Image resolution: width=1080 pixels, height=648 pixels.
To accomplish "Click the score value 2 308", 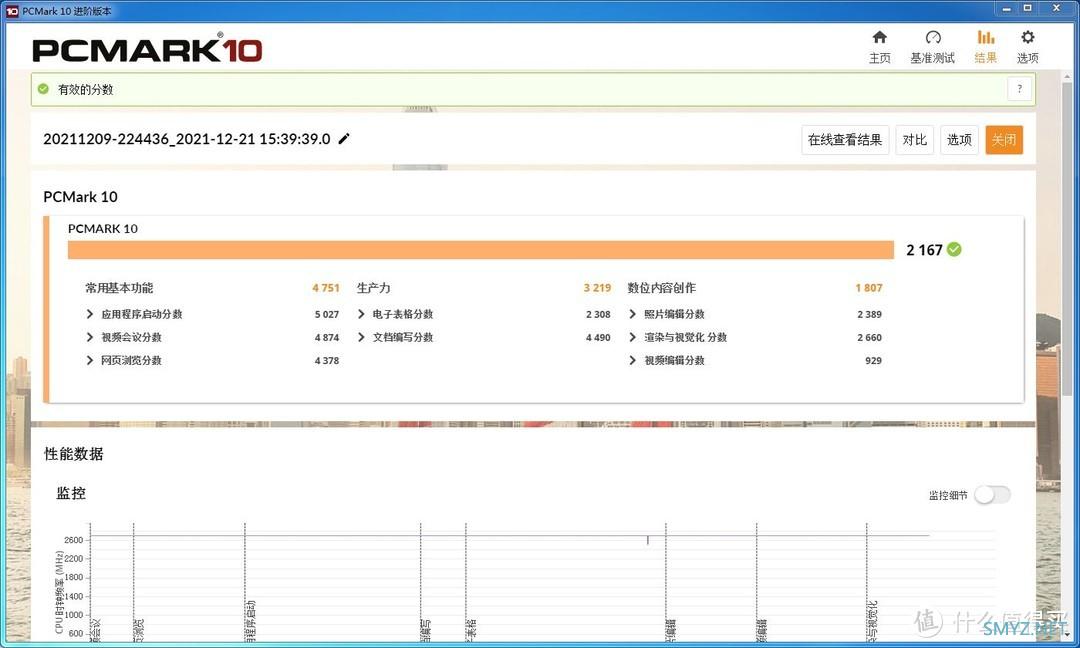I will (599, 314).
